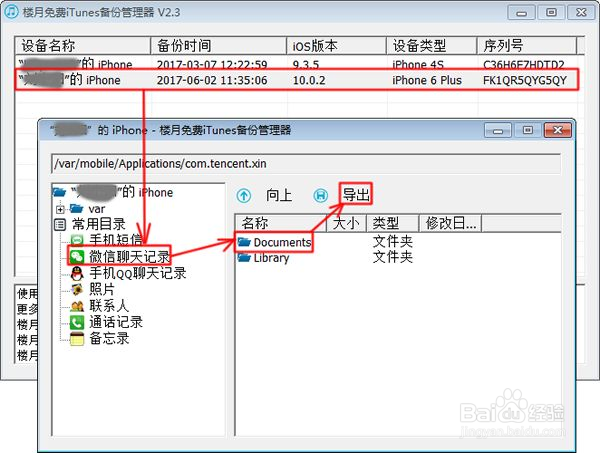Click the 常用目录 list icon
Screen dimensions: 600x453
60,225
